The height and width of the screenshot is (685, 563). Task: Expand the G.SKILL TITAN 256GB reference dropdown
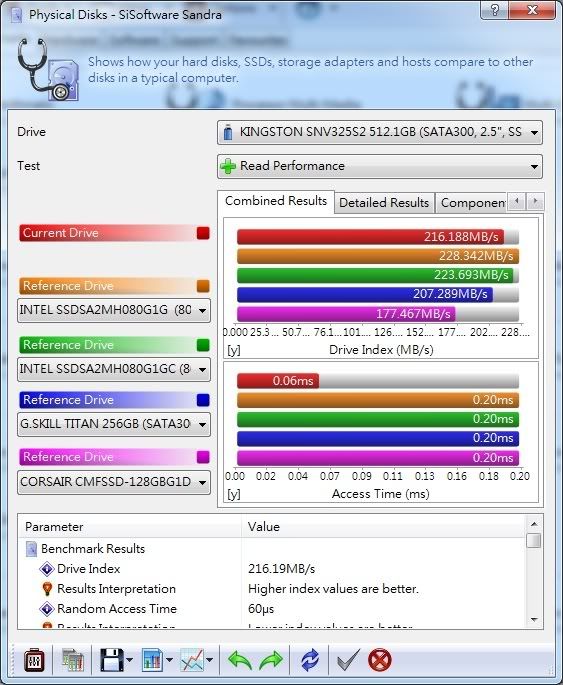(114, 424)
